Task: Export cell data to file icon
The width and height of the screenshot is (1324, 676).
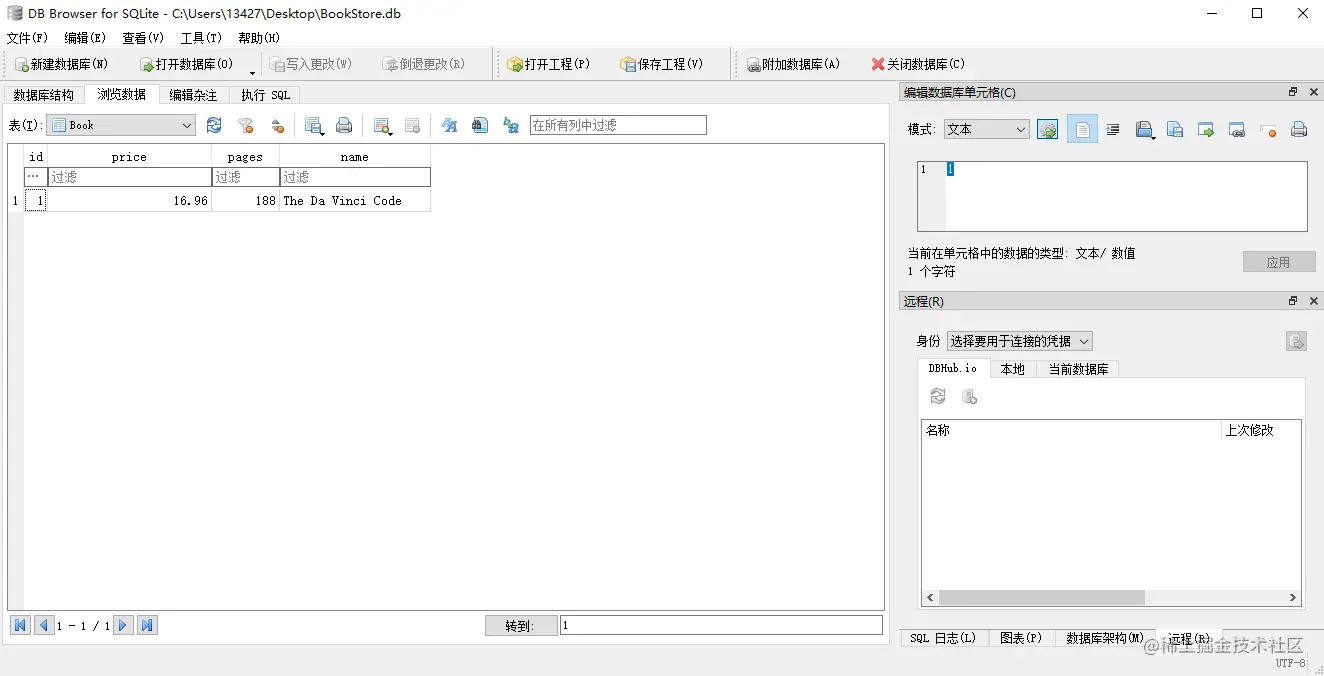Action: point(1175,129)
